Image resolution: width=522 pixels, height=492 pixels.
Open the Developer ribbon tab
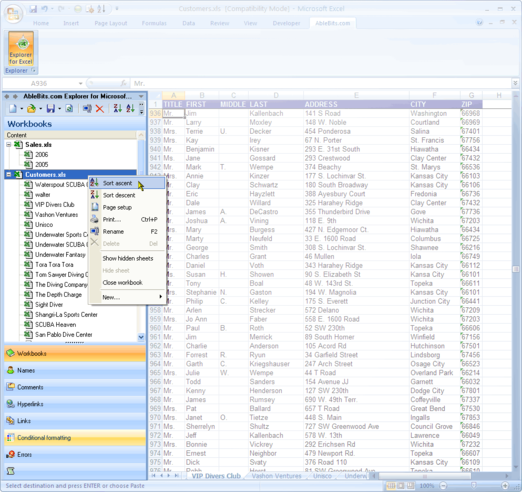[x=286, y=23]
